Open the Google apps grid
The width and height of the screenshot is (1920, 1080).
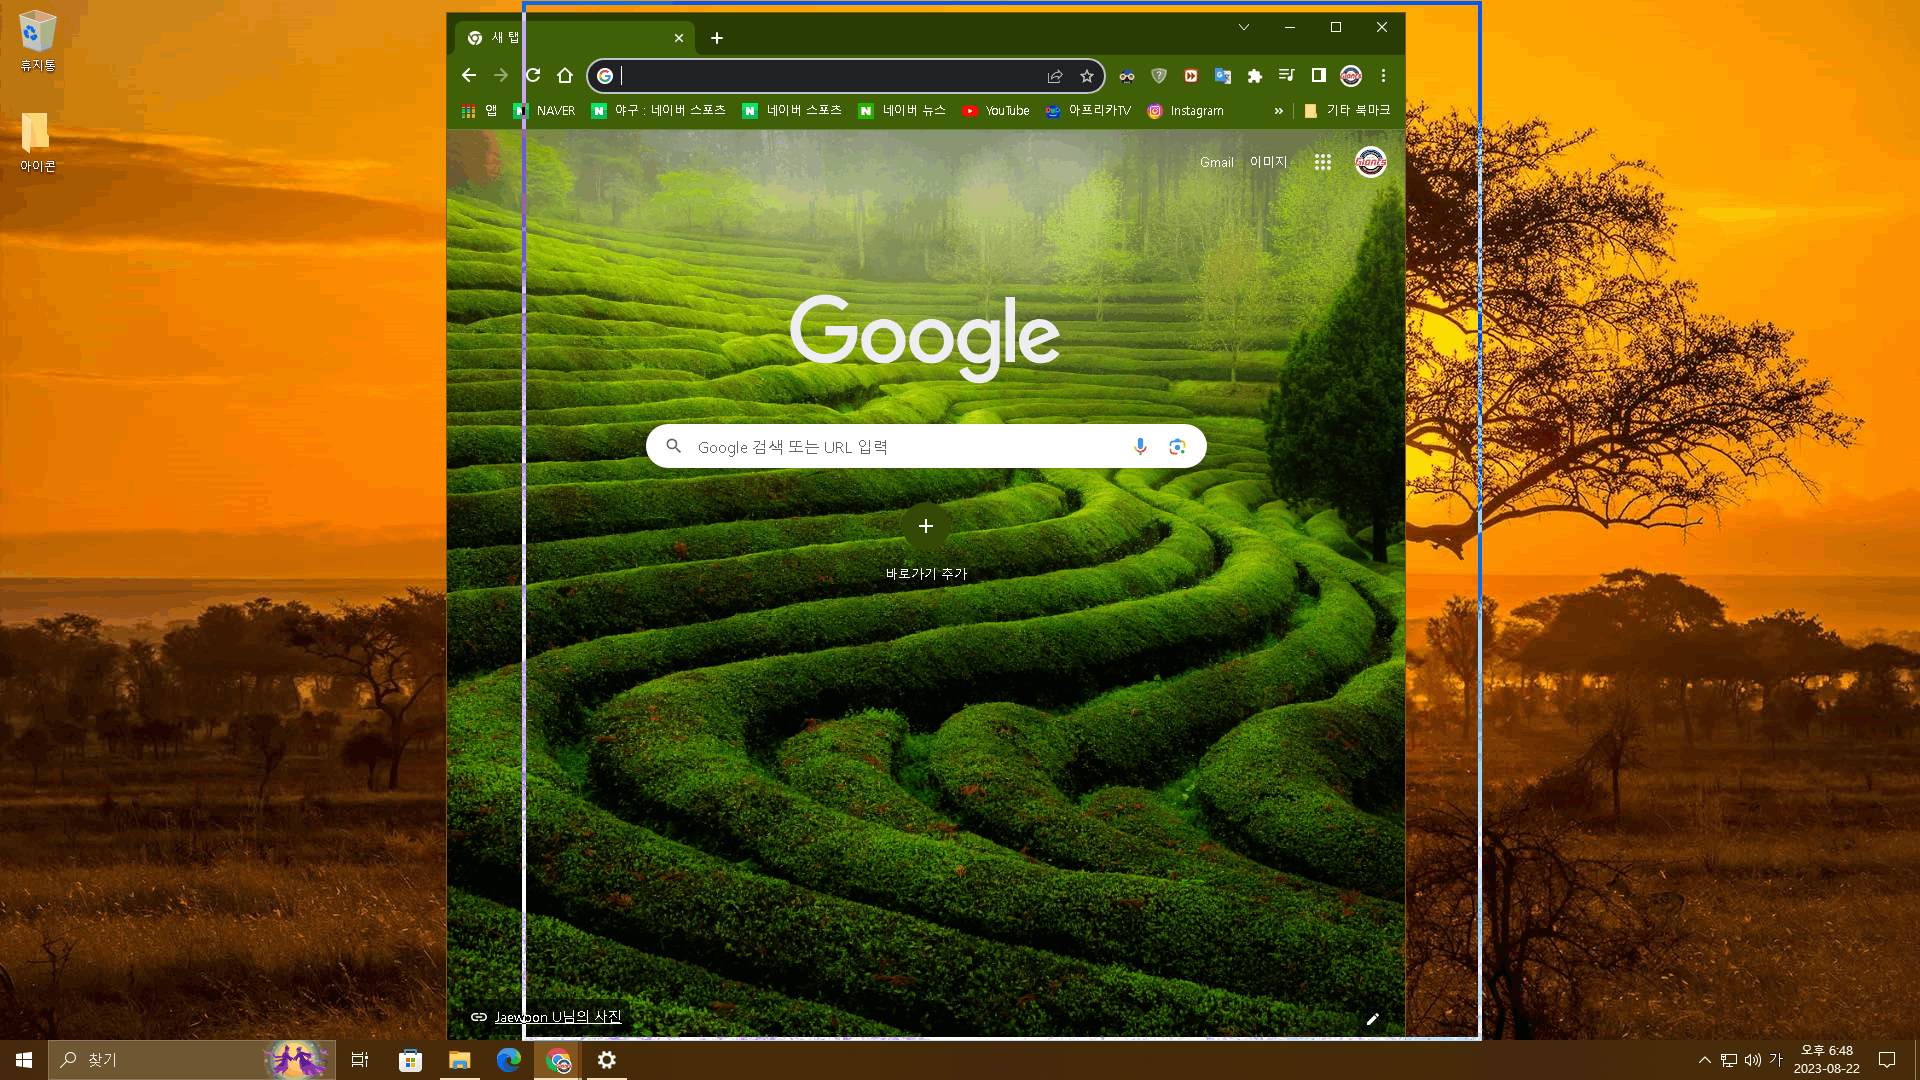coord(1322,162)
